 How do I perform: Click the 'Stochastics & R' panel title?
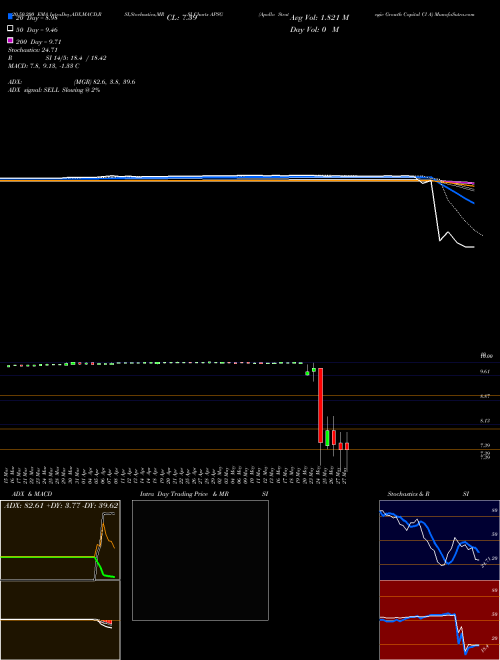pos(408,494)
